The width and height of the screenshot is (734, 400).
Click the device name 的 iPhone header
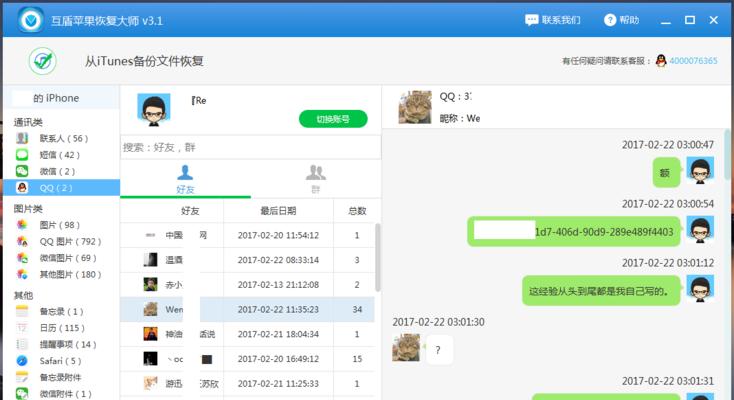coord(61,98)
